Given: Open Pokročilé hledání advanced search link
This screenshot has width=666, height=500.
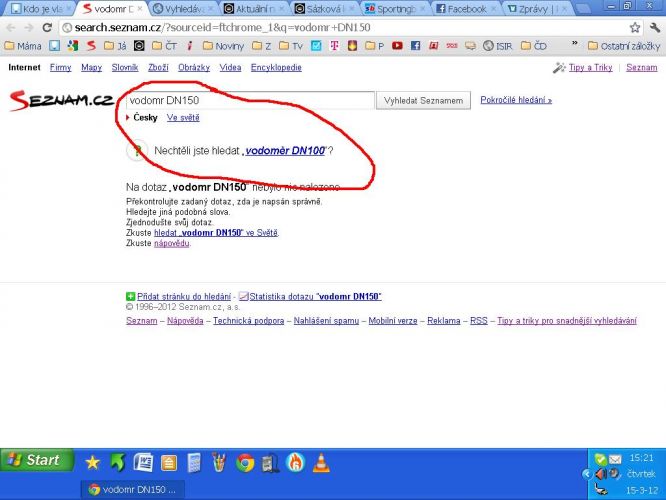Looking at the screenshot, I should [516, 100].
